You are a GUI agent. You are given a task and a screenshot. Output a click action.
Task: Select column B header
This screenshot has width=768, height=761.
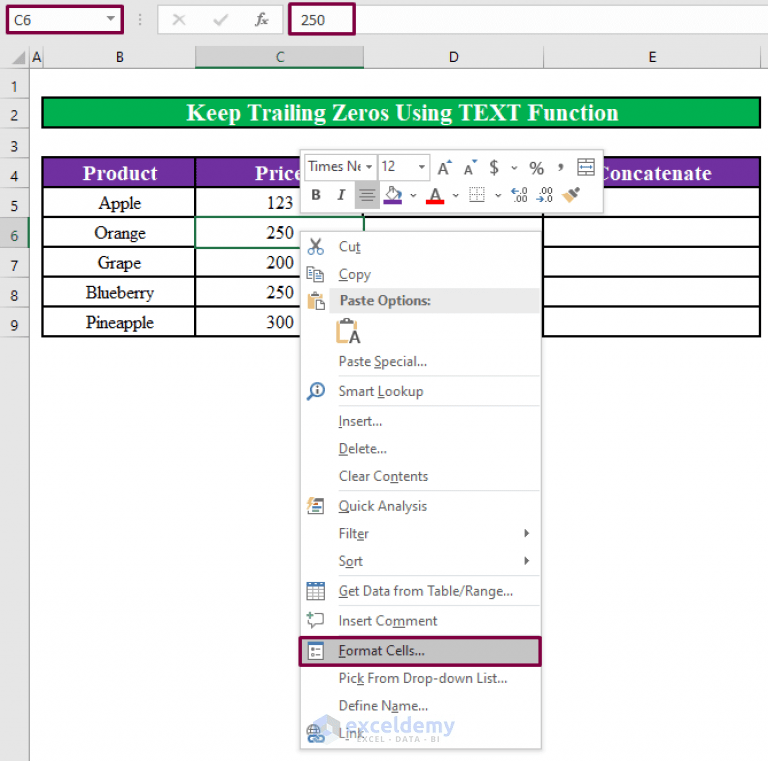click(x=120, y=57)
